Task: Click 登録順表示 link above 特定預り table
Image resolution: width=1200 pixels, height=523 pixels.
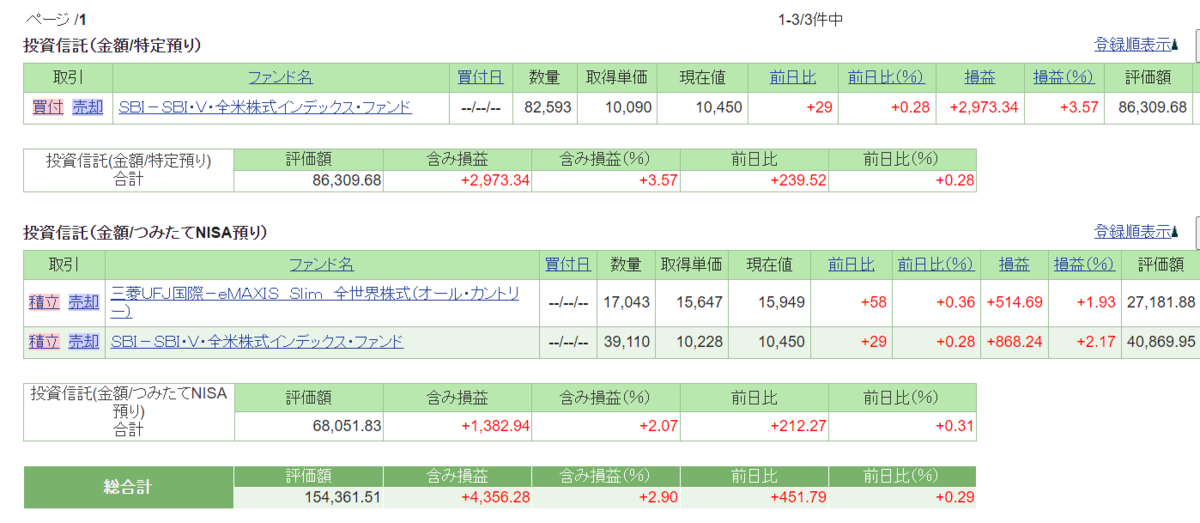Action: click(1133, 44)
